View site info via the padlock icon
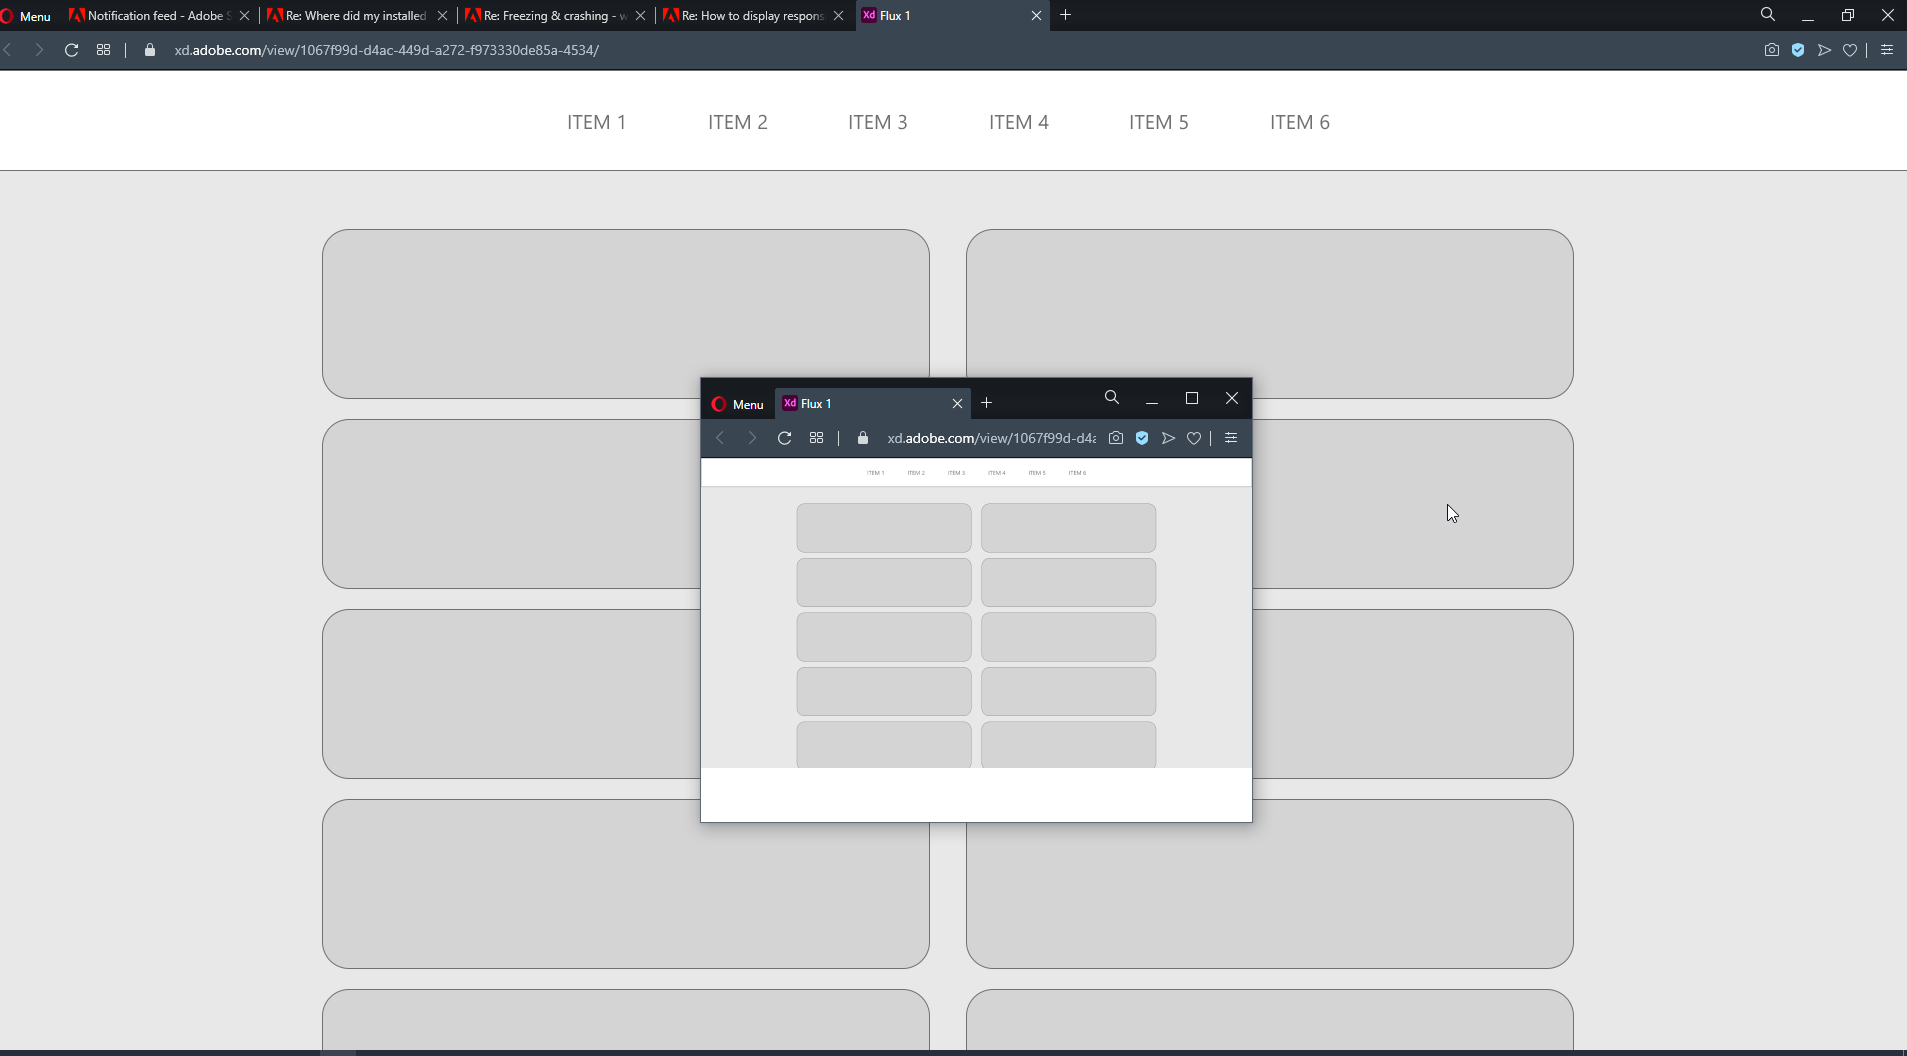The height and width of the screenshot is (1056, 1907). point(149,49)
